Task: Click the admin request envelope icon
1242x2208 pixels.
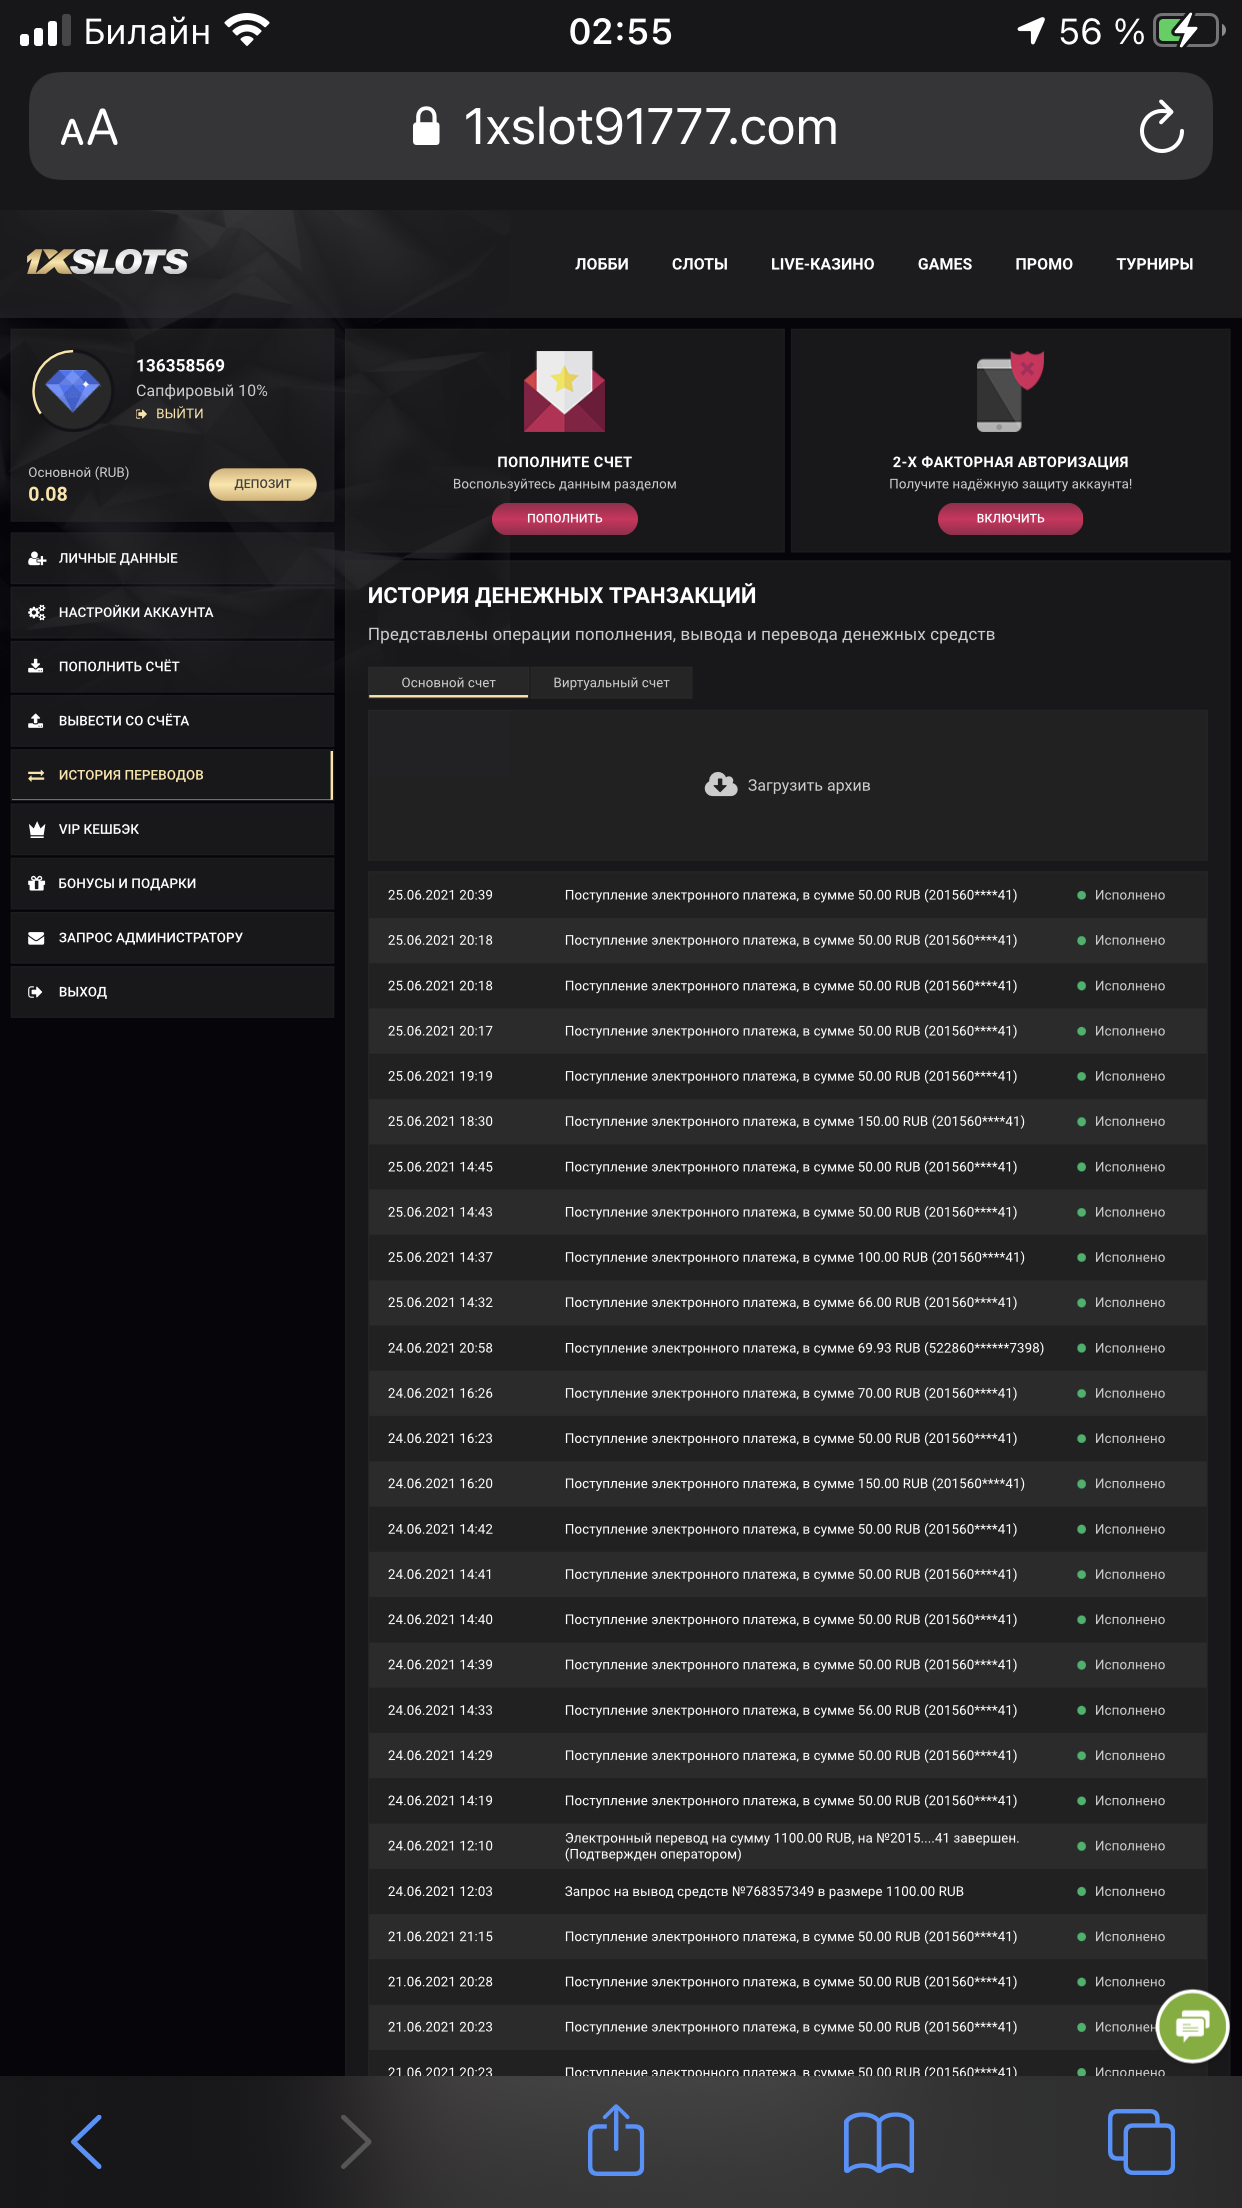Action: [36, 938]
